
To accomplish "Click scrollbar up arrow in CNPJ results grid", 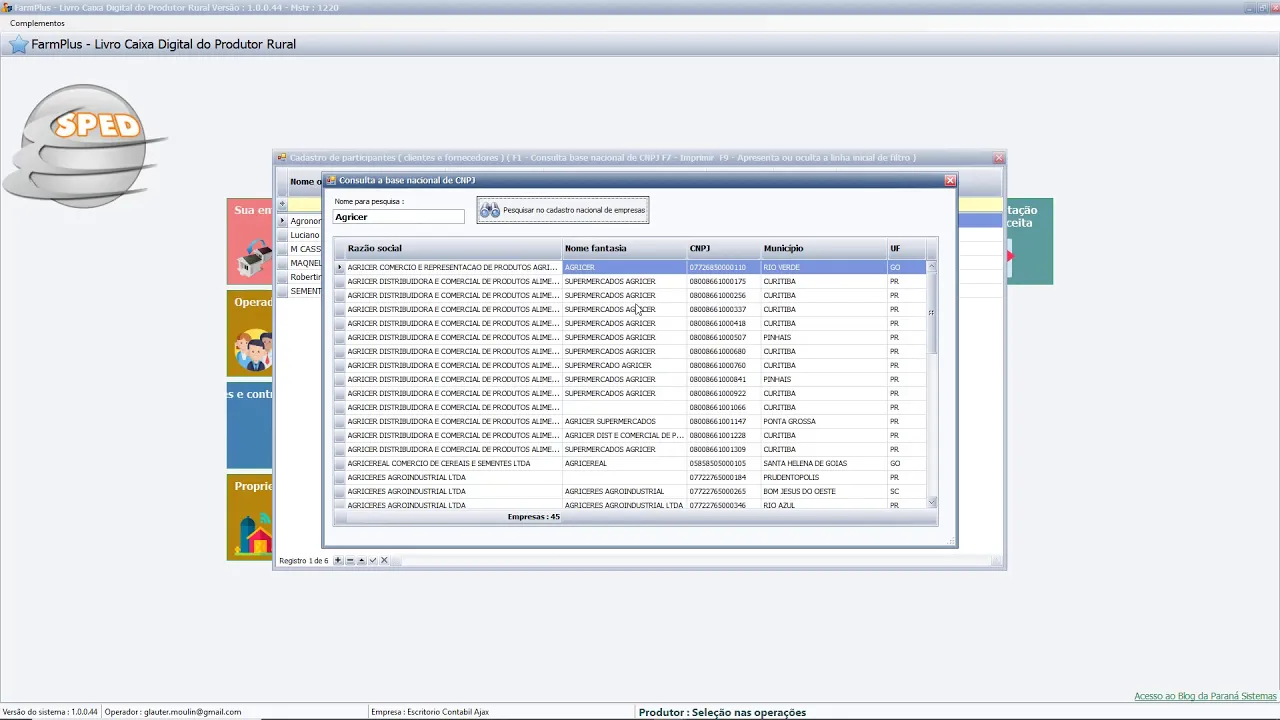I will coord(932,267).
